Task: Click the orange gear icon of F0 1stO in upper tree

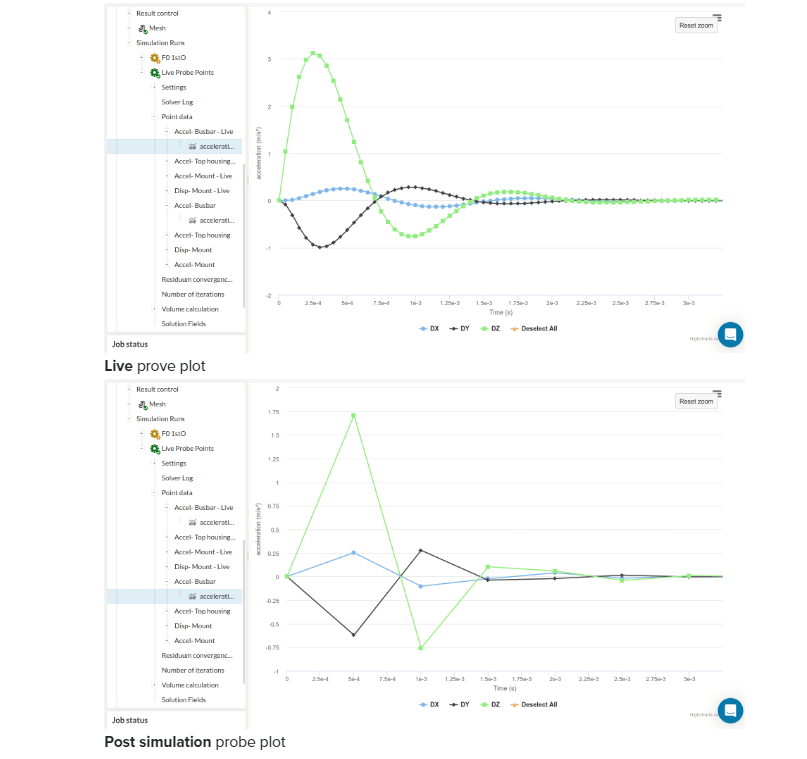Action: (x=155, y=58)
